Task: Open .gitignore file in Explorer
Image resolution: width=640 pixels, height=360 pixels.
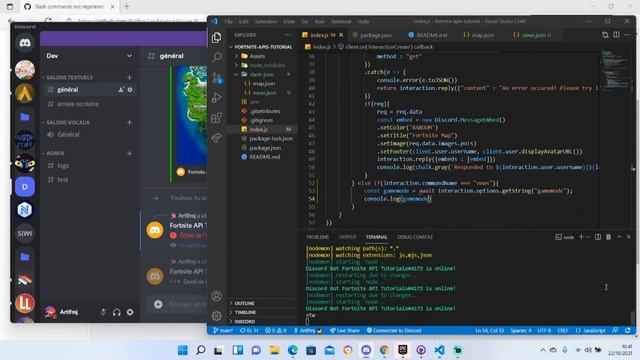Action: coord(261,120)
